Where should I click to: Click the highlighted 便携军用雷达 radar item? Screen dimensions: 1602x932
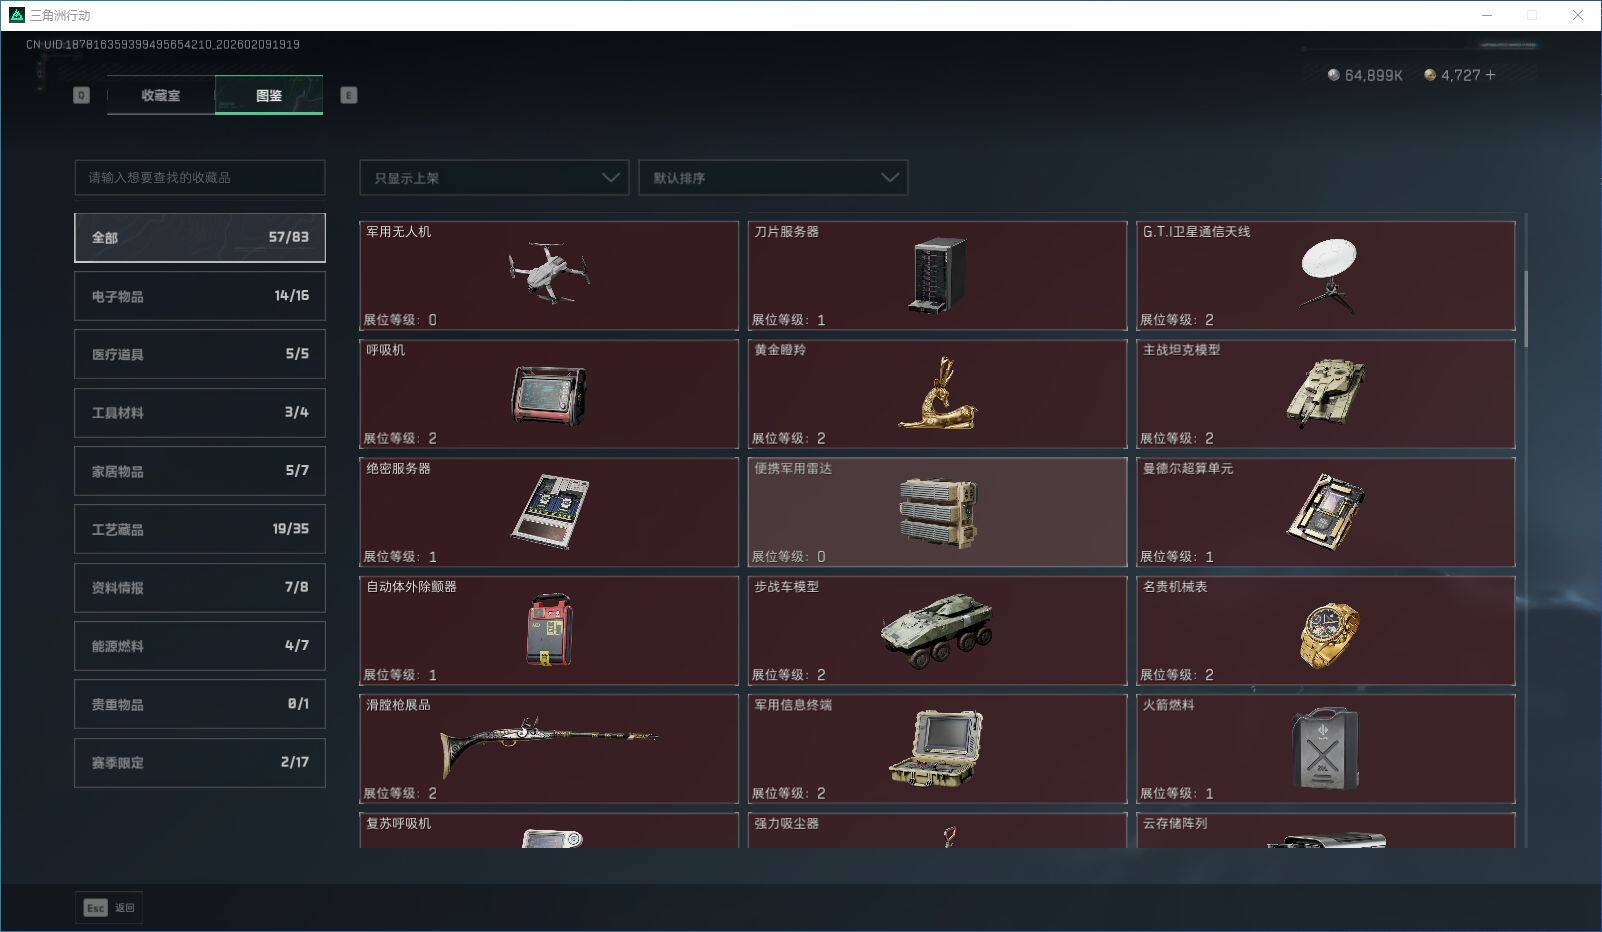click(936, 512)
